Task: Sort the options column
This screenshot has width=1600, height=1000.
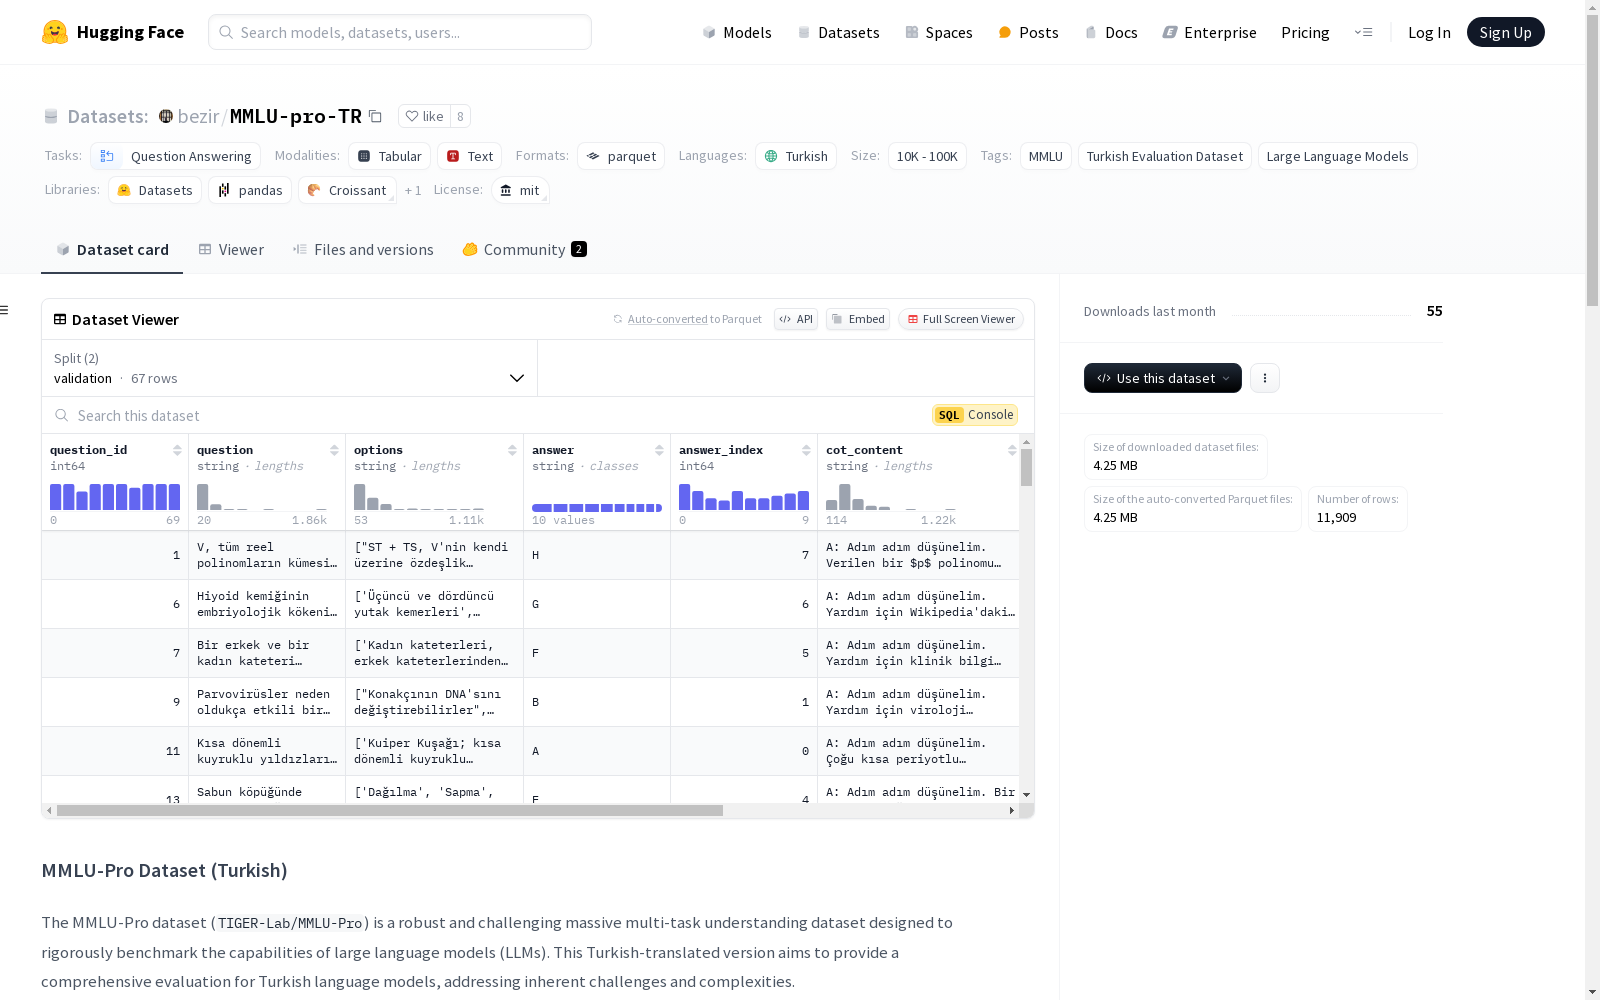Action: click(x=512, y=450)
